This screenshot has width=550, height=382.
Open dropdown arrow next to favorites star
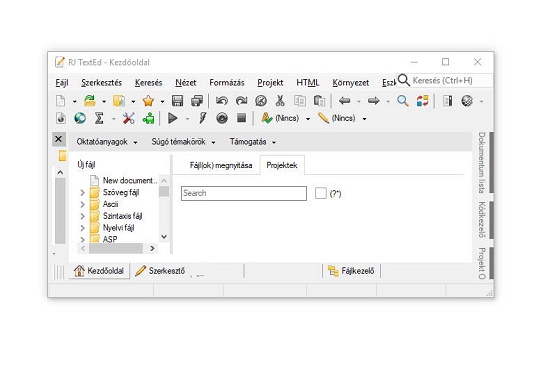162,102
